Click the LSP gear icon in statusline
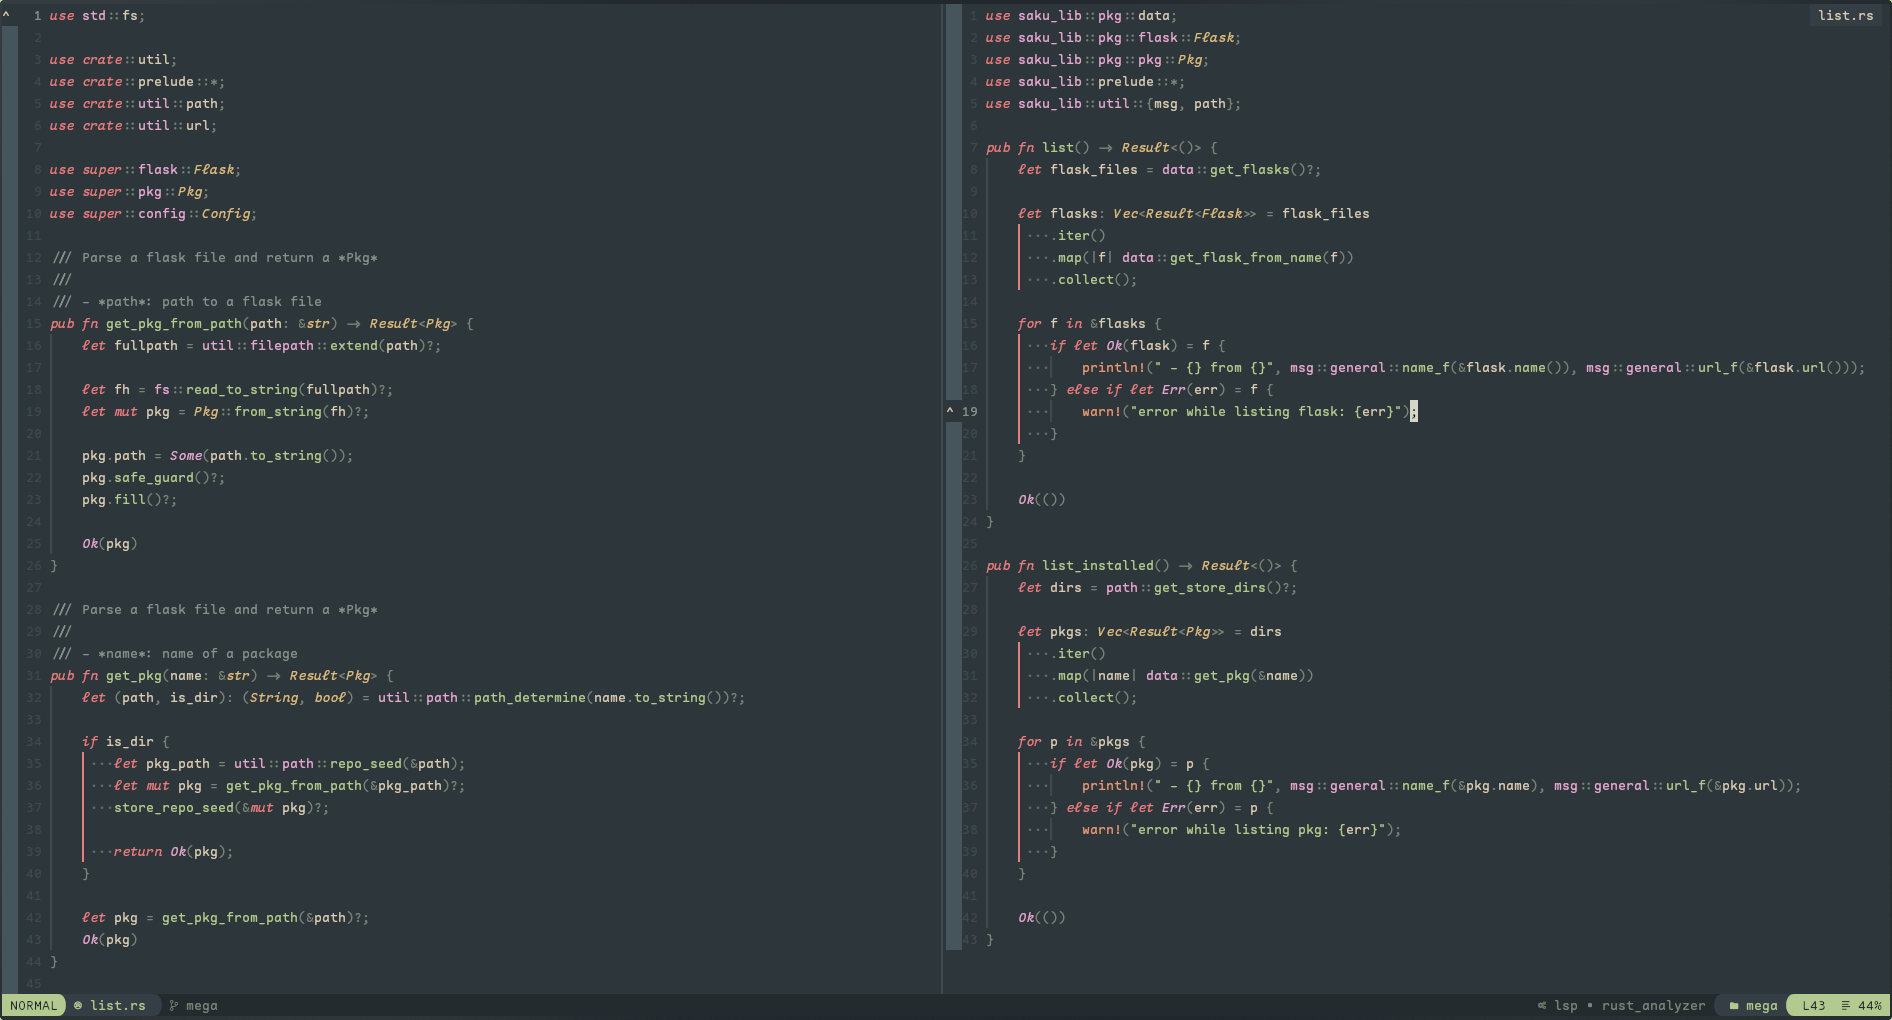This screenshot has width=1892, height=1020. coord(1542,1005)
